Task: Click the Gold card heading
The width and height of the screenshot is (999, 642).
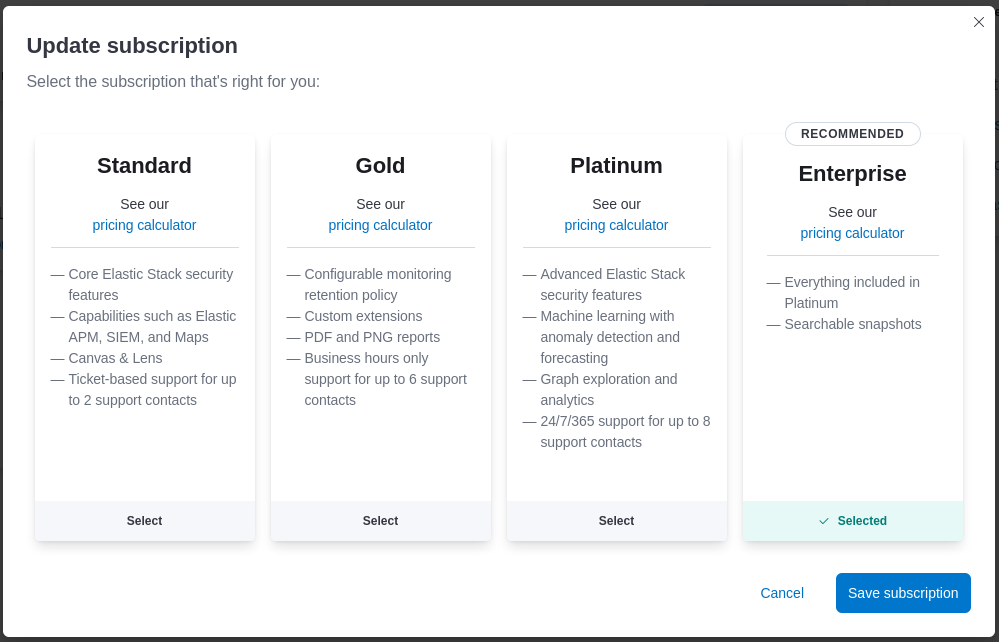Action: [x=380, y=166]
